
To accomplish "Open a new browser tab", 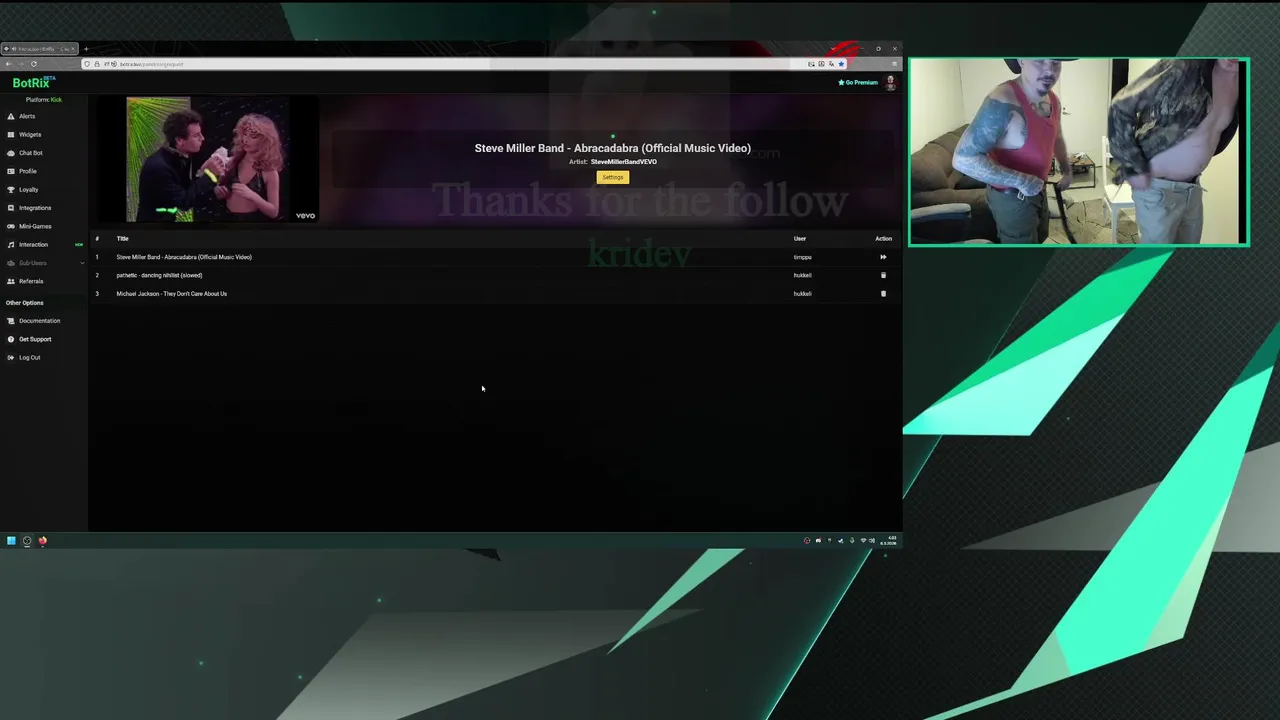I will tap(86, 49).
